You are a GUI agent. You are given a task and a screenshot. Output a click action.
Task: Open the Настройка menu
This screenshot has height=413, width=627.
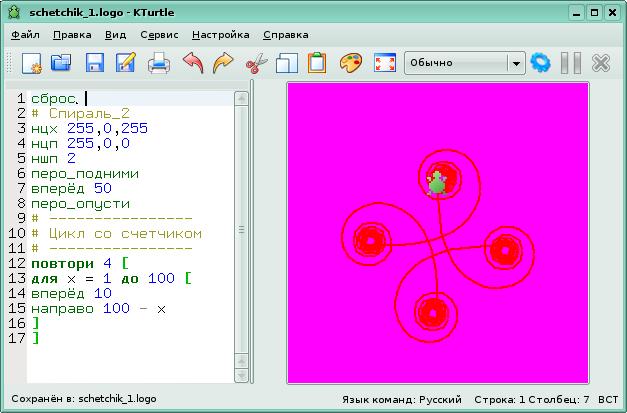tap(220, 33)
